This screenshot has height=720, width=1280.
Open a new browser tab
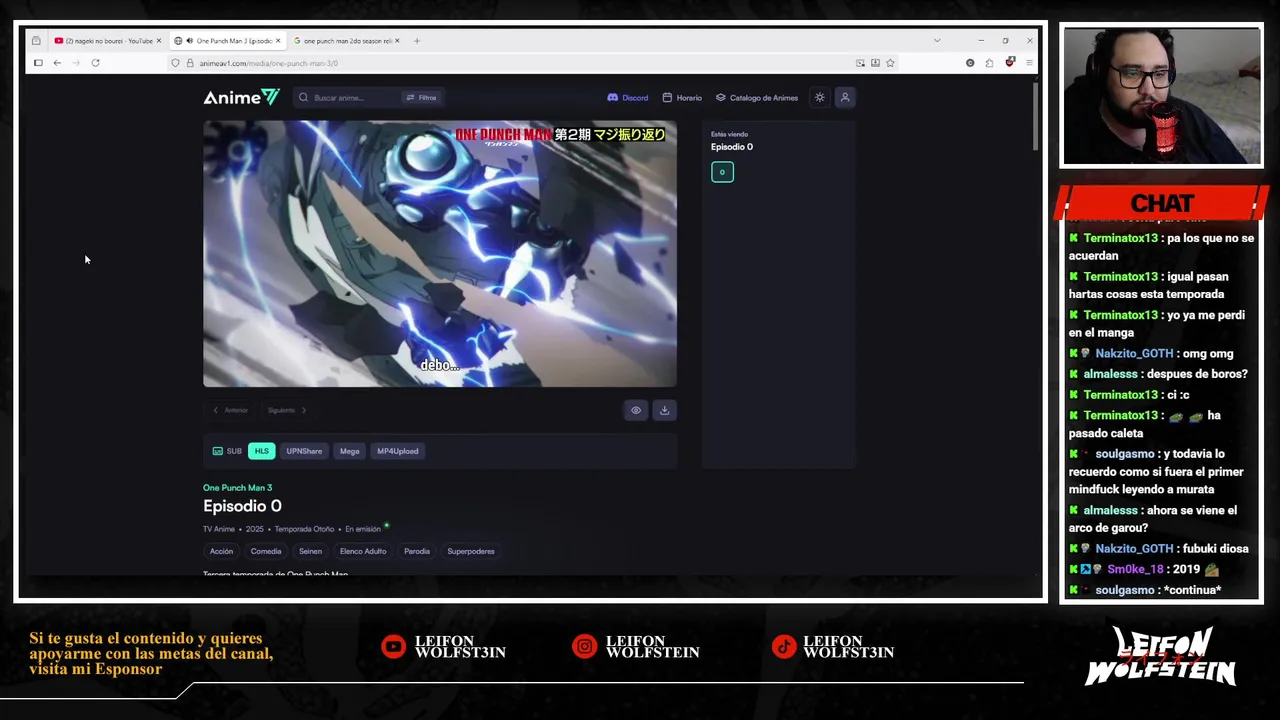[417, 41]
